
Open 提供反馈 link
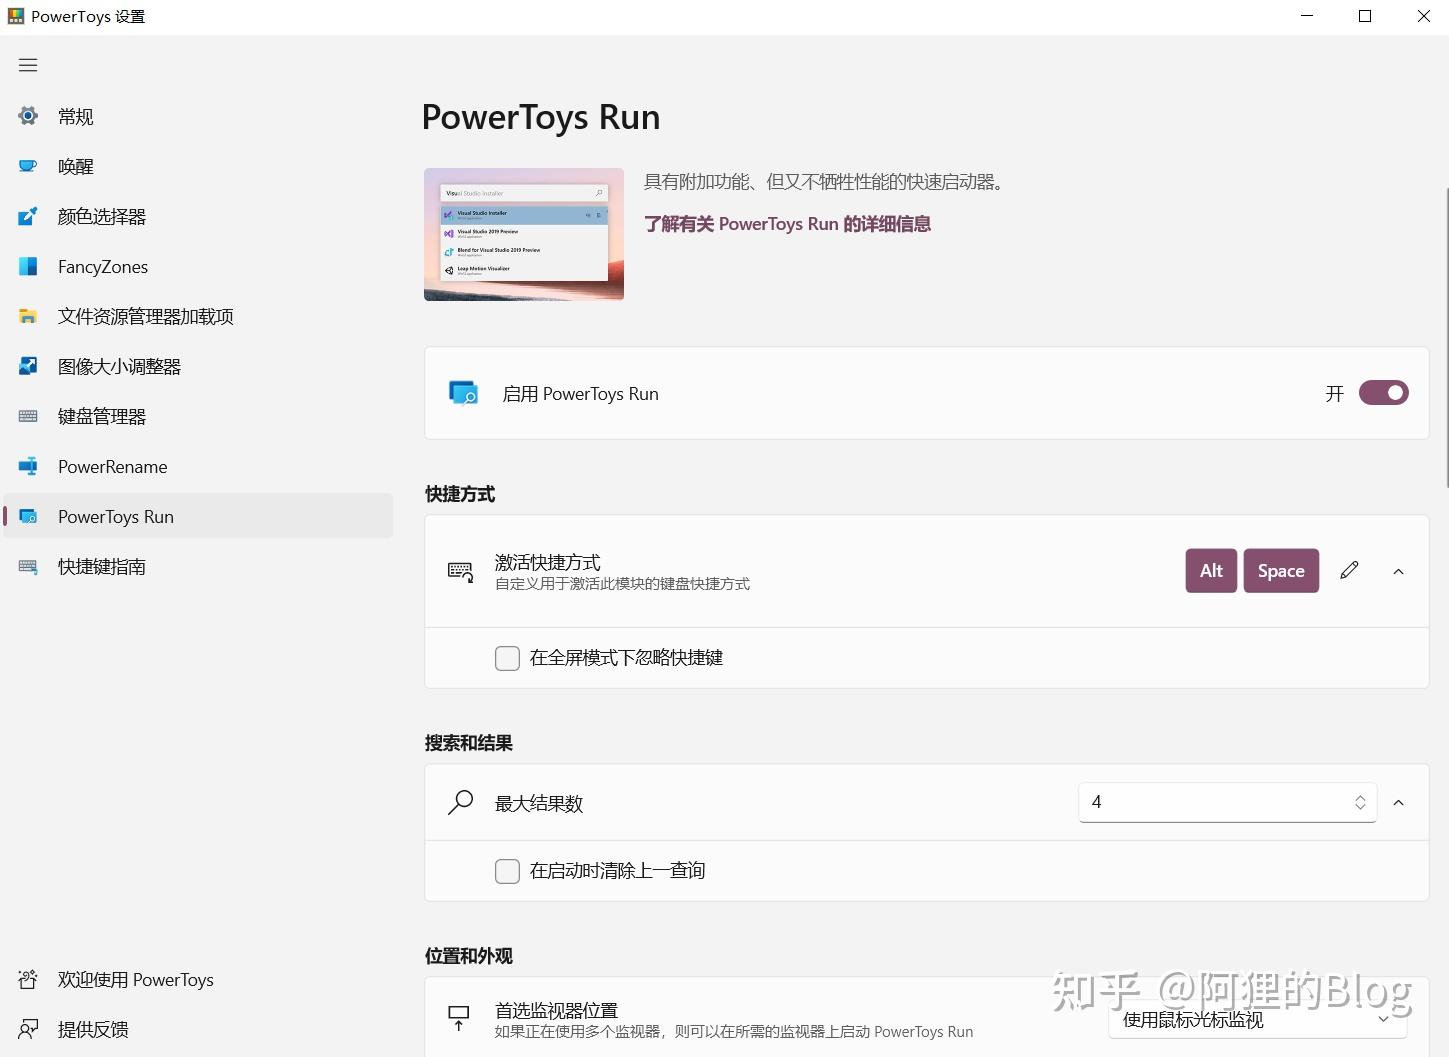tap(198, 1029)
